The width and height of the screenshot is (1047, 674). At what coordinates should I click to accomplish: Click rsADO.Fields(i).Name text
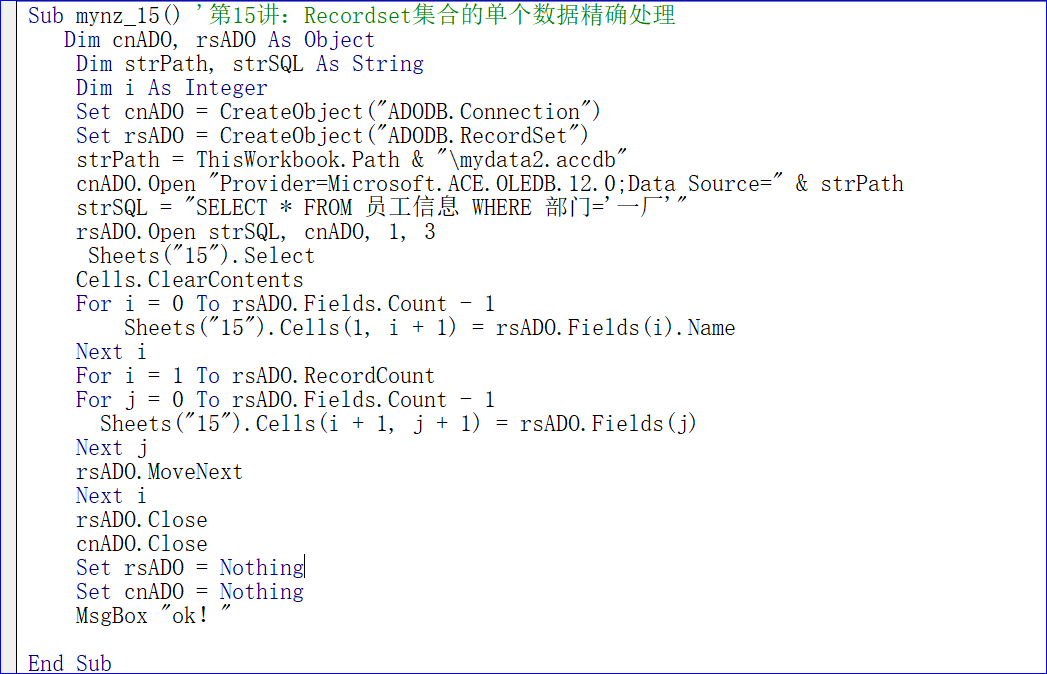(615, 328)
